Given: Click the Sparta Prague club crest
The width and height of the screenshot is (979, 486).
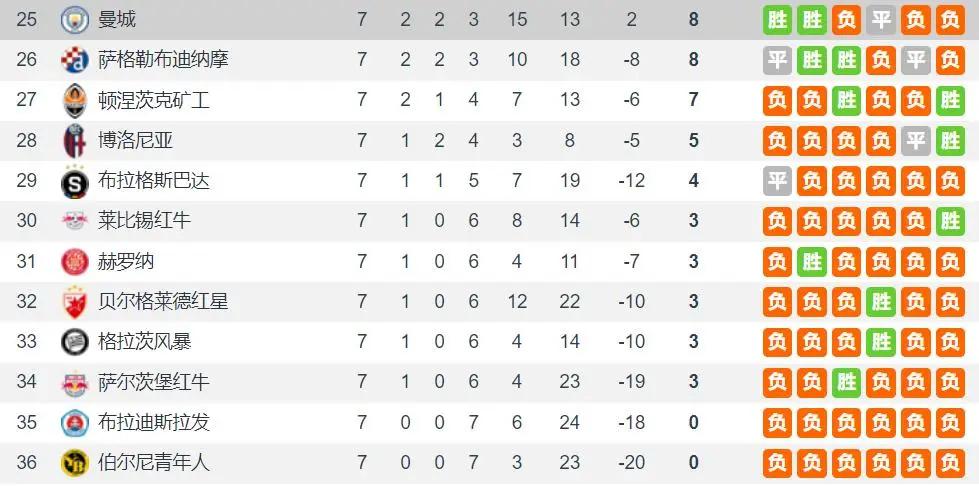Looking at the screenshot, I should pyautogui.click(x=75, y=181).
